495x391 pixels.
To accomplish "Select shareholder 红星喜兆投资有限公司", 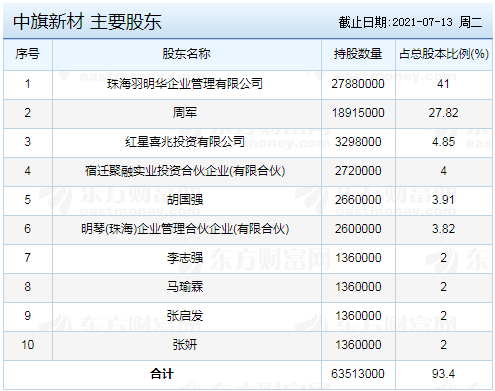I will [x=185, y=142].
